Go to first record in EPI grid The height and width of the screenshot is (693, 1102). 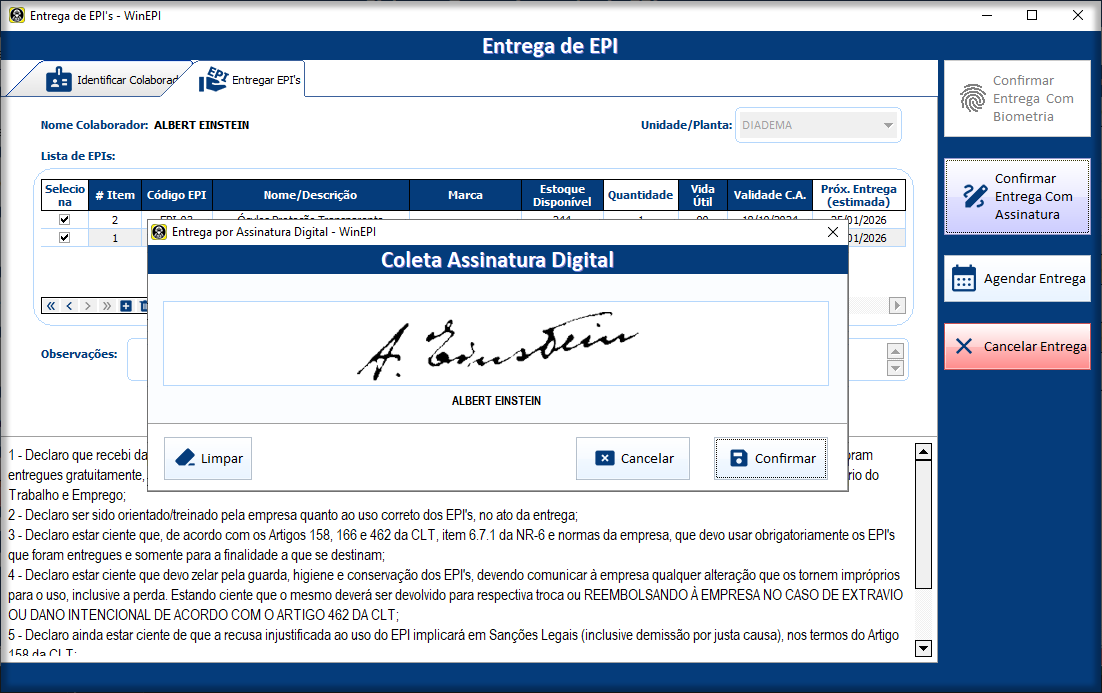coord(51,306)
